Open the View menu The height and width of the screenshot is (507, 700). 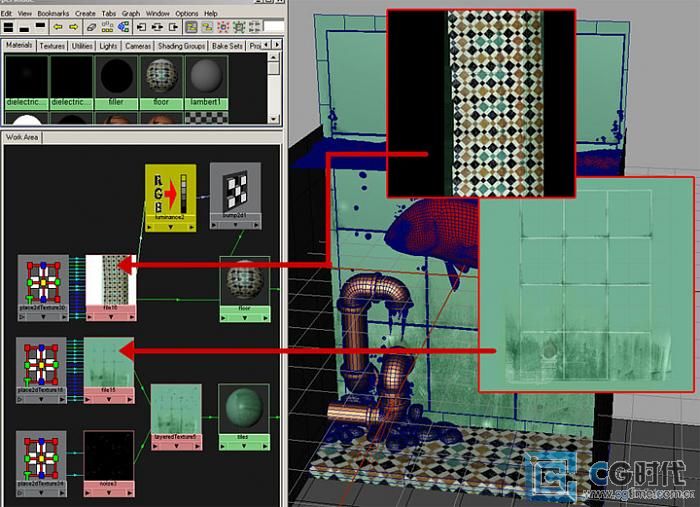tap(25, 13)
